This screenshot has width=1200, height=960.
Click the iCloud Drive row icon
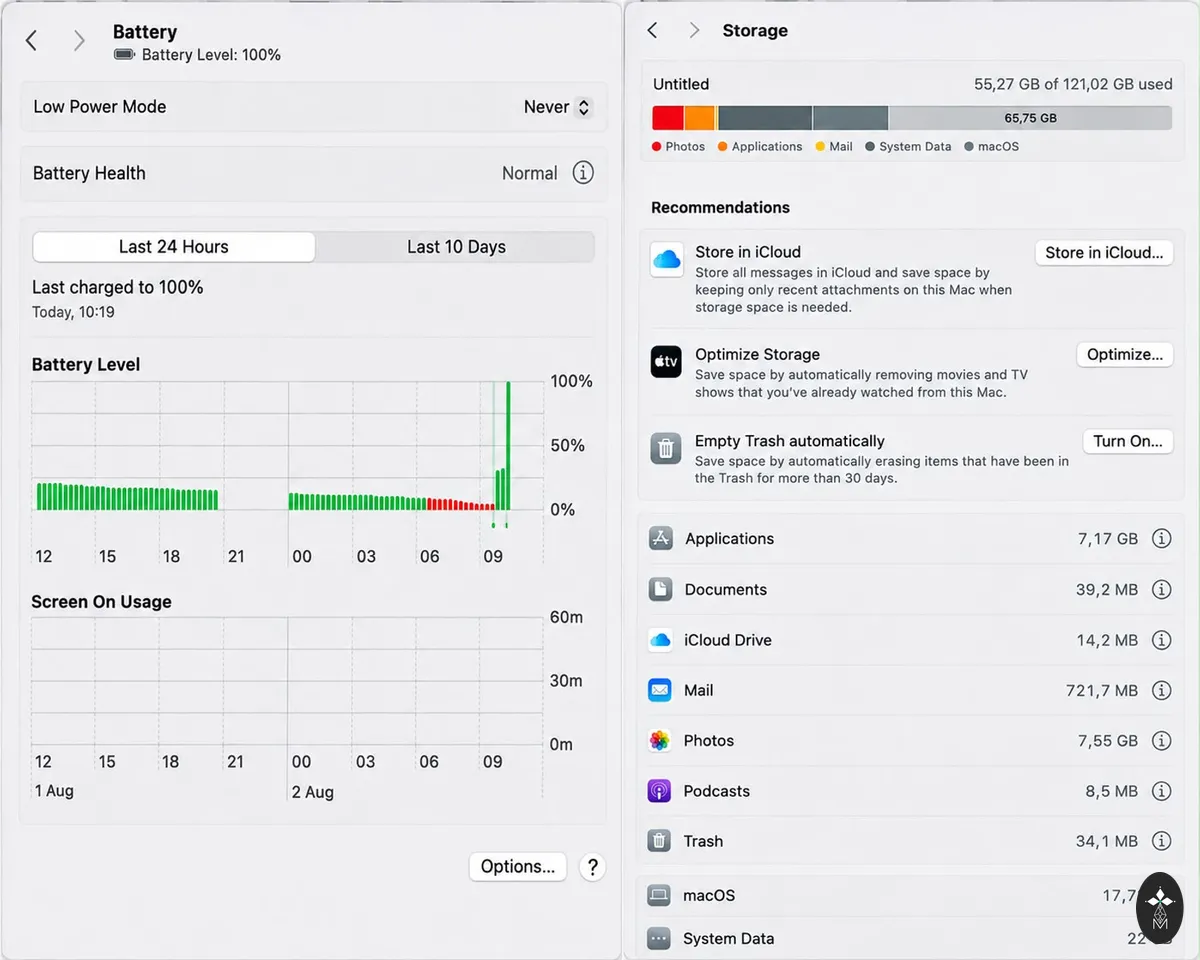[x=660, y=640]
